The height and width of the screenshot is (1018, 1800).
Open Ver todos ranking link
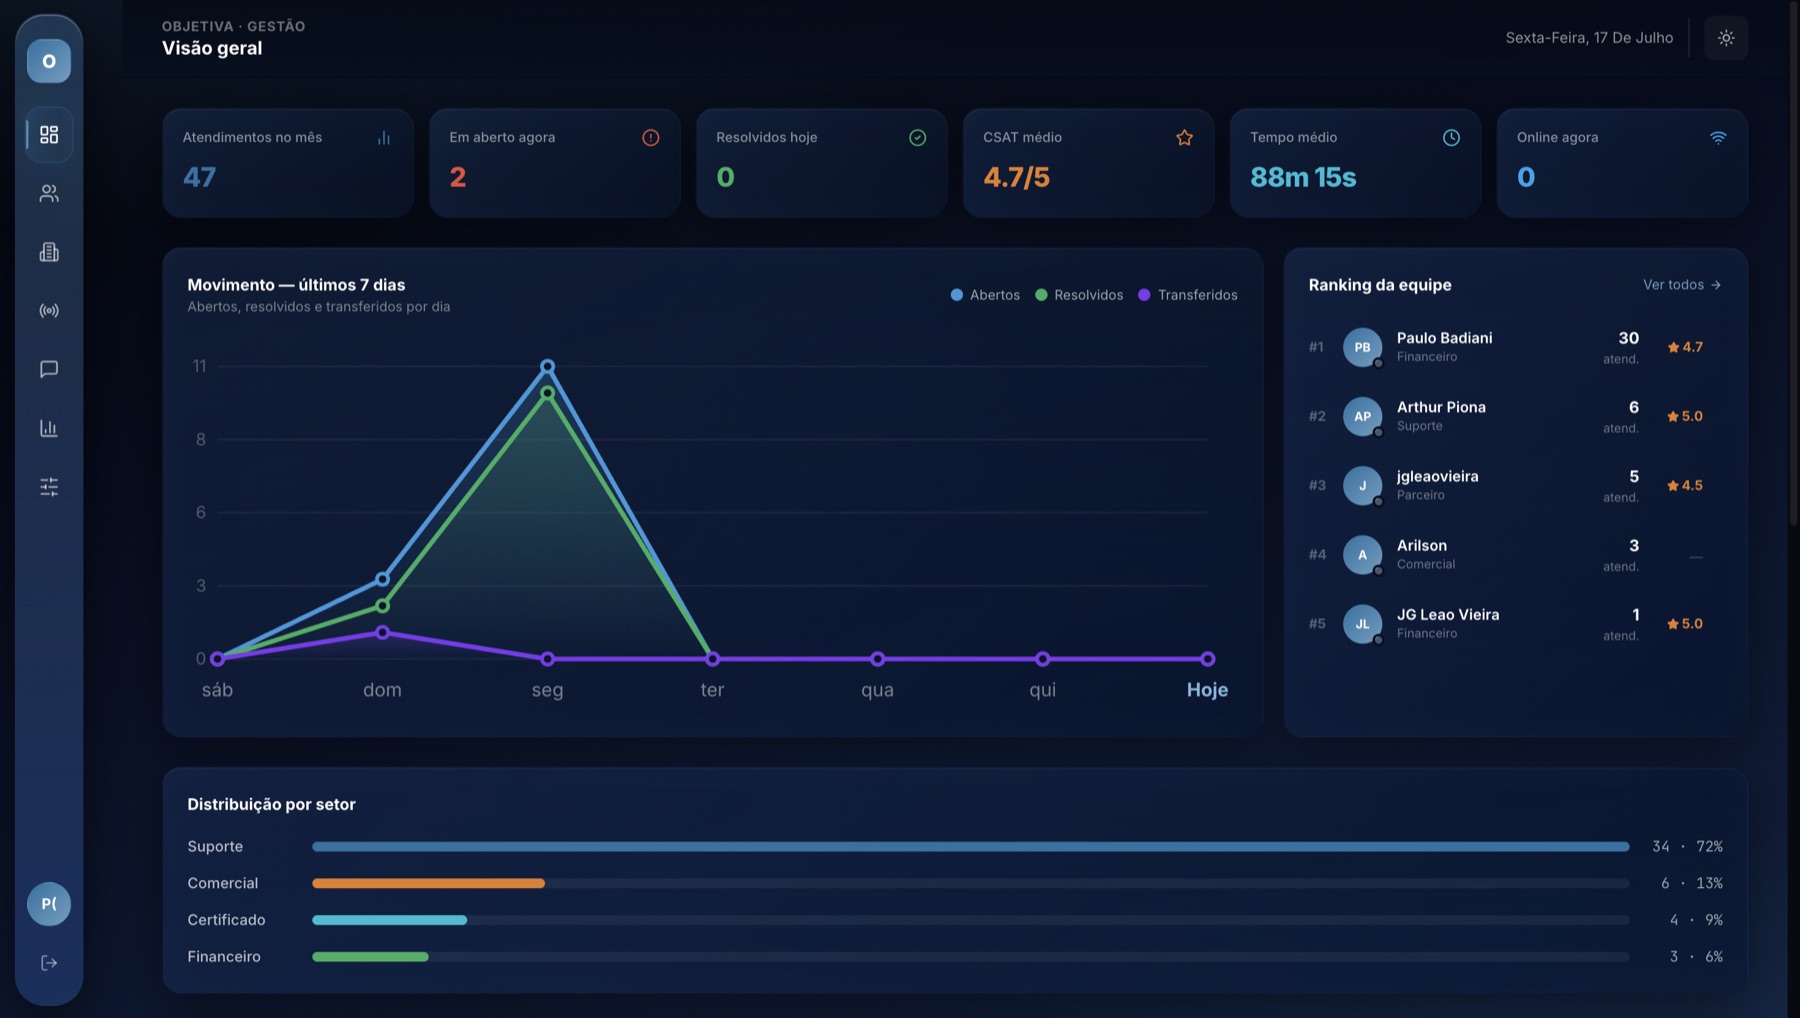point(1682,285)
